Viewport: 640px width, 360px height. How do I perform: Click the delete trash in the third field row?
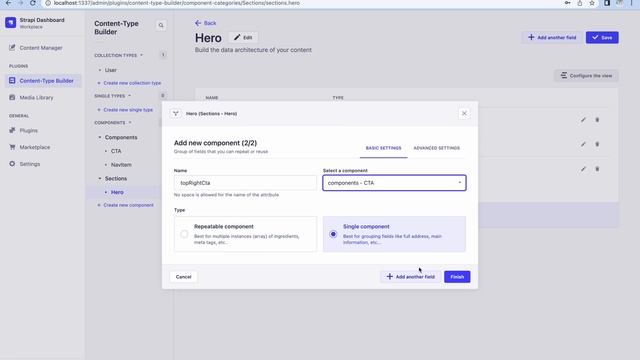[597, 169]
